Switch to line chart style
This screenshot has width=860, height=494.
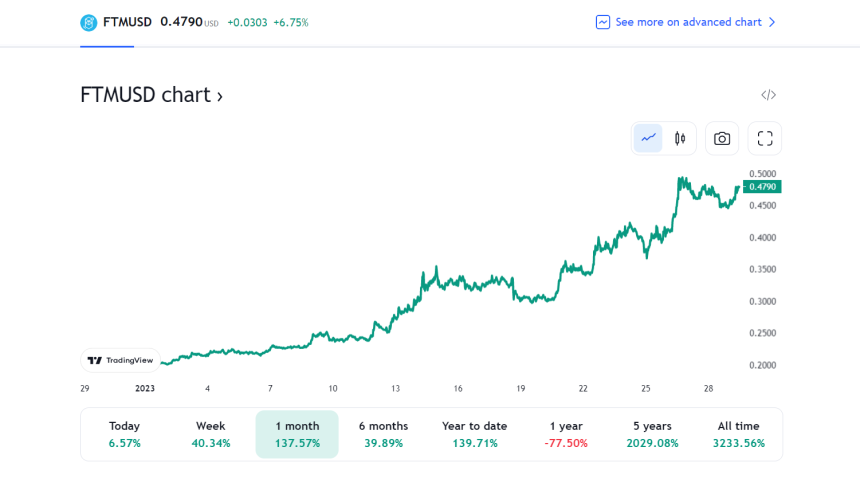648,138
